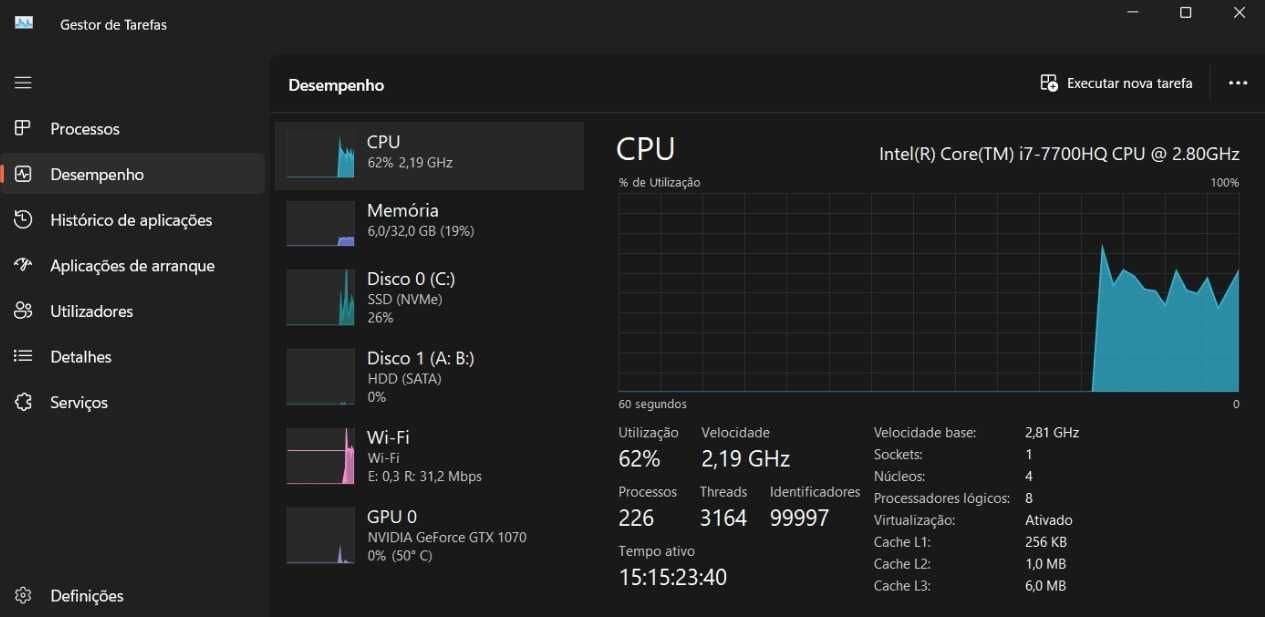Click the Serviços gear icon
Screen dimensions: 1265x617
click(23, 402)
